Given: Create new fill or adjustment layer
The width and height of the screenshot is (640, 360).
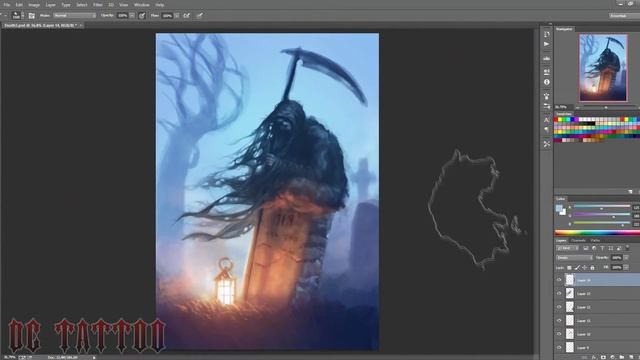Looking at the screenshot, I should [x=612, y=357].
